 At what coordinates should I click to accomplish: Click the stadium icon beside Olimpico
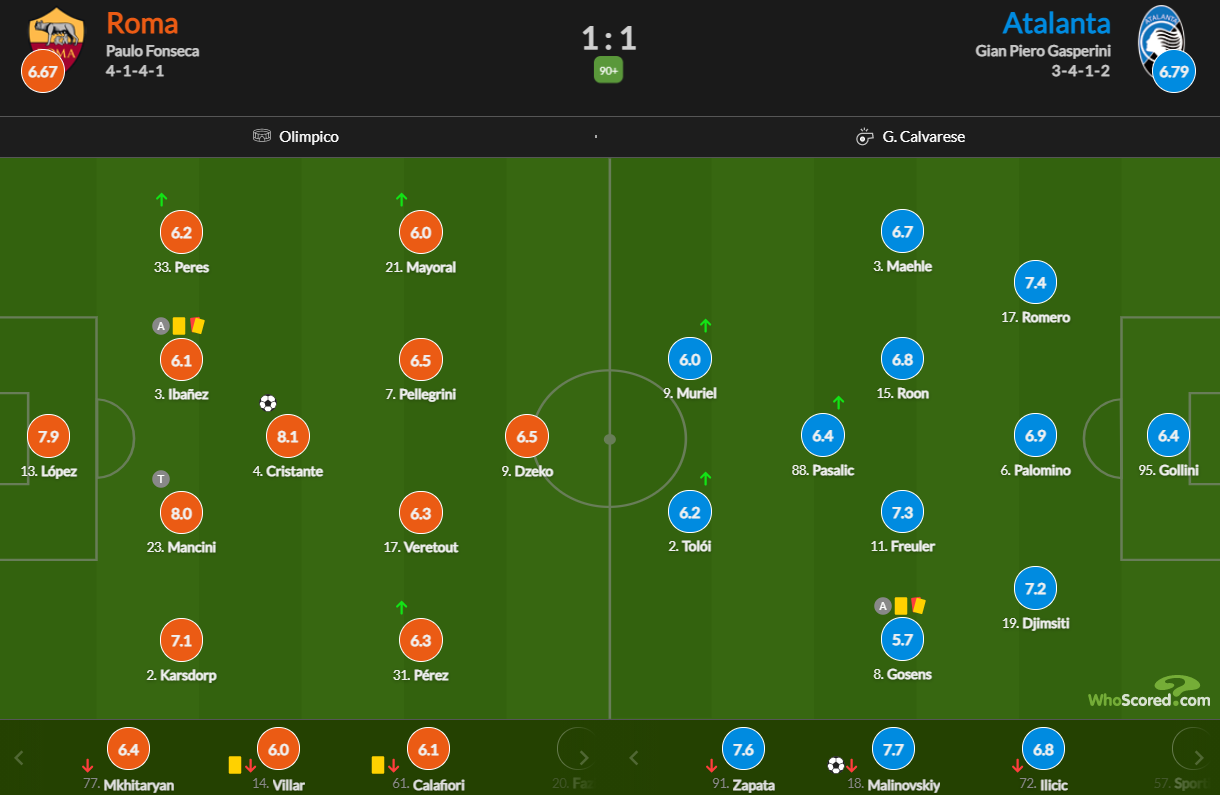coord(262,136)
